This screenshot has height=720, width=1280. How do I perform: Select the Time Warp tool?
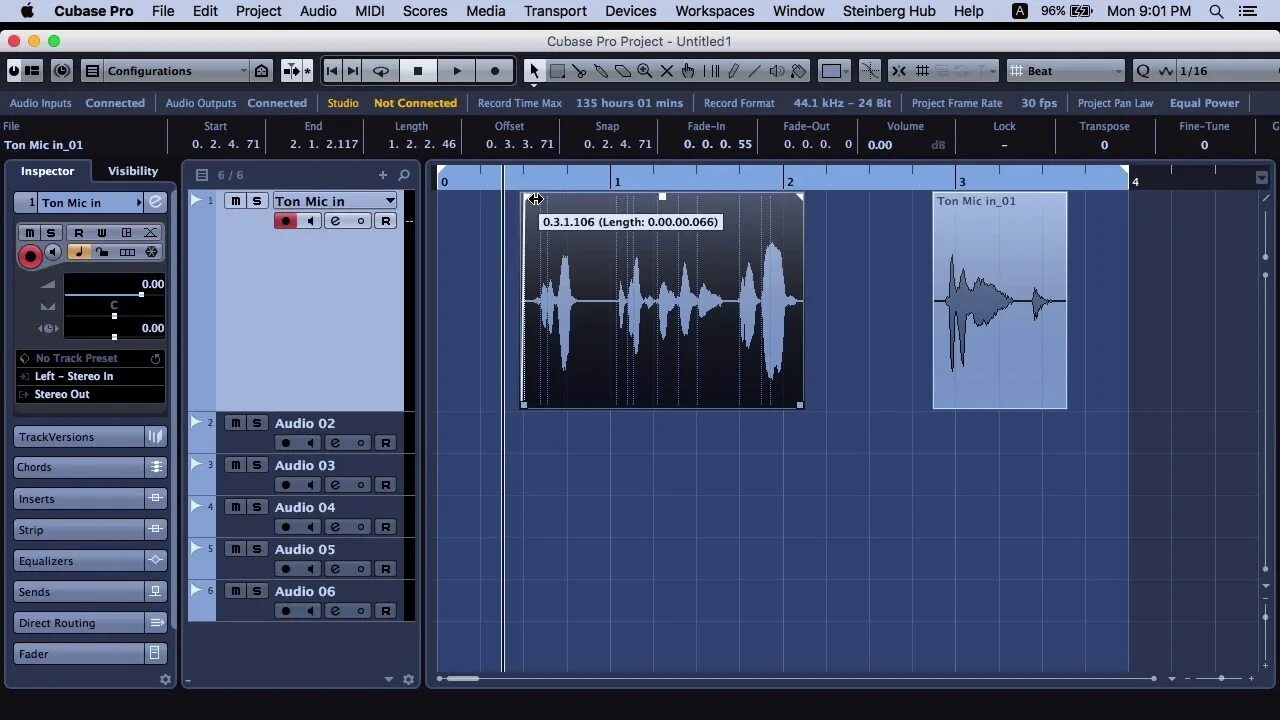[711, 71]
